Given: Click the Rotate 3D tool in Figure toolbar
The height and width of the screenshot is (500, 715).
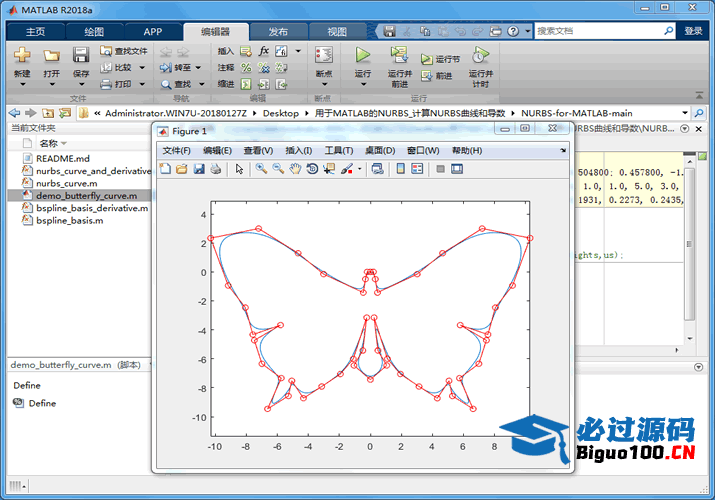Looking at the screenshot, I should pos(312,169).
